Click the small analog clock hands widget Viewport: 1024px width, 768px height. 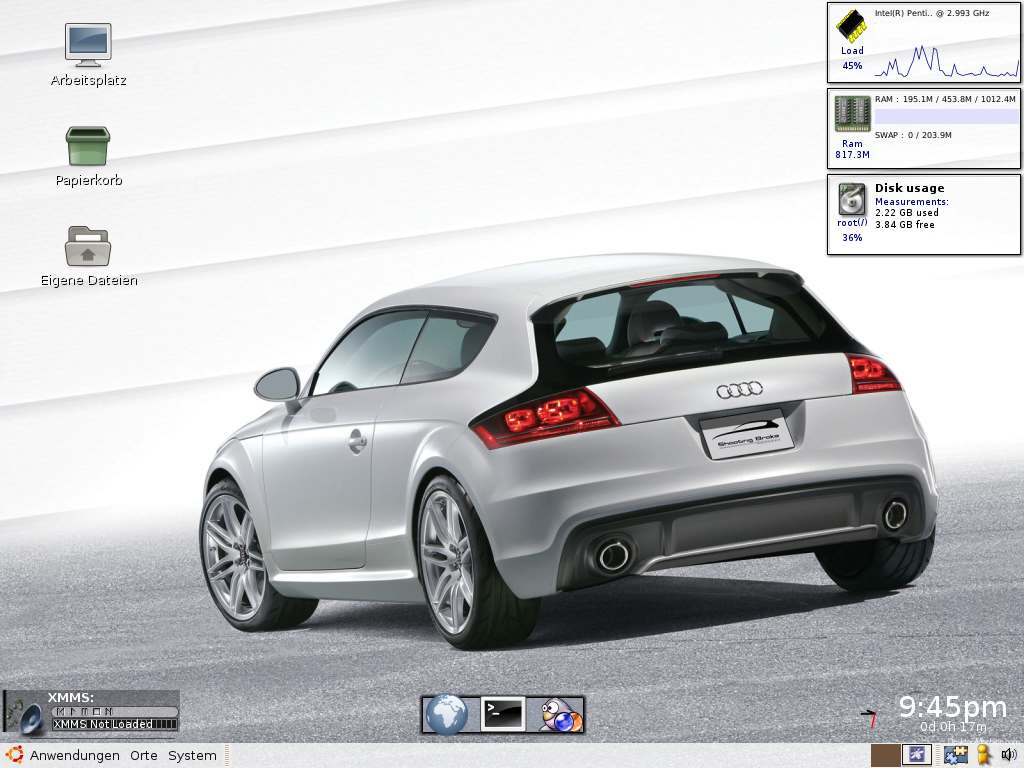[x=870, y=717]
